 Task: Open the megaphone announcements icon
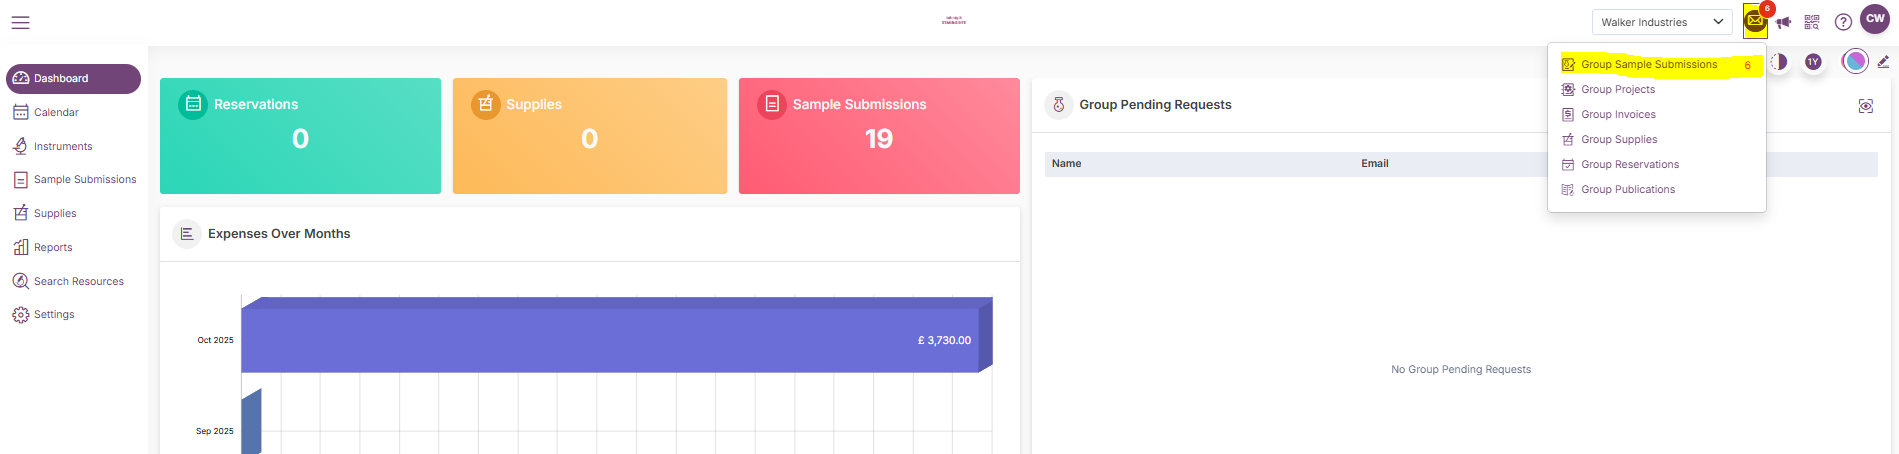(1783, 22)
